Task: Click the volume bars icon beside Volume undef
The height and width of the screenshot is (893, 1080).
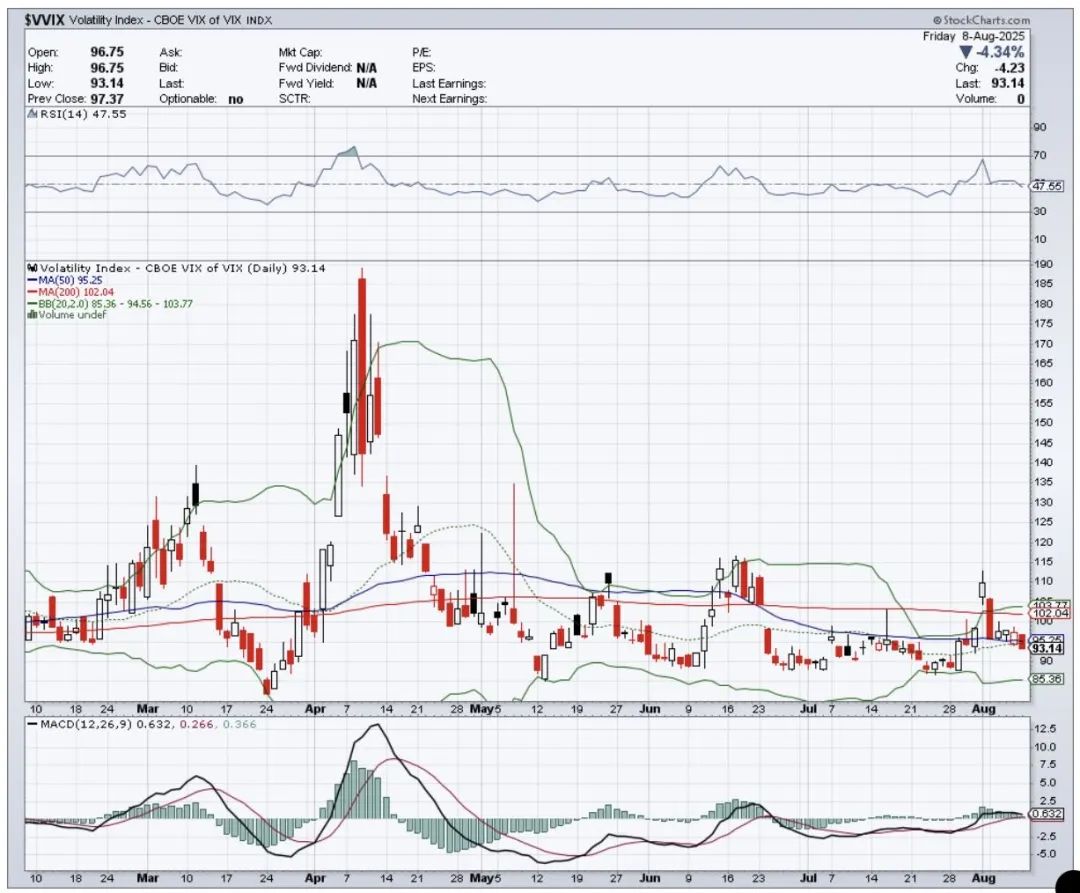Action: tap(32, 315)
